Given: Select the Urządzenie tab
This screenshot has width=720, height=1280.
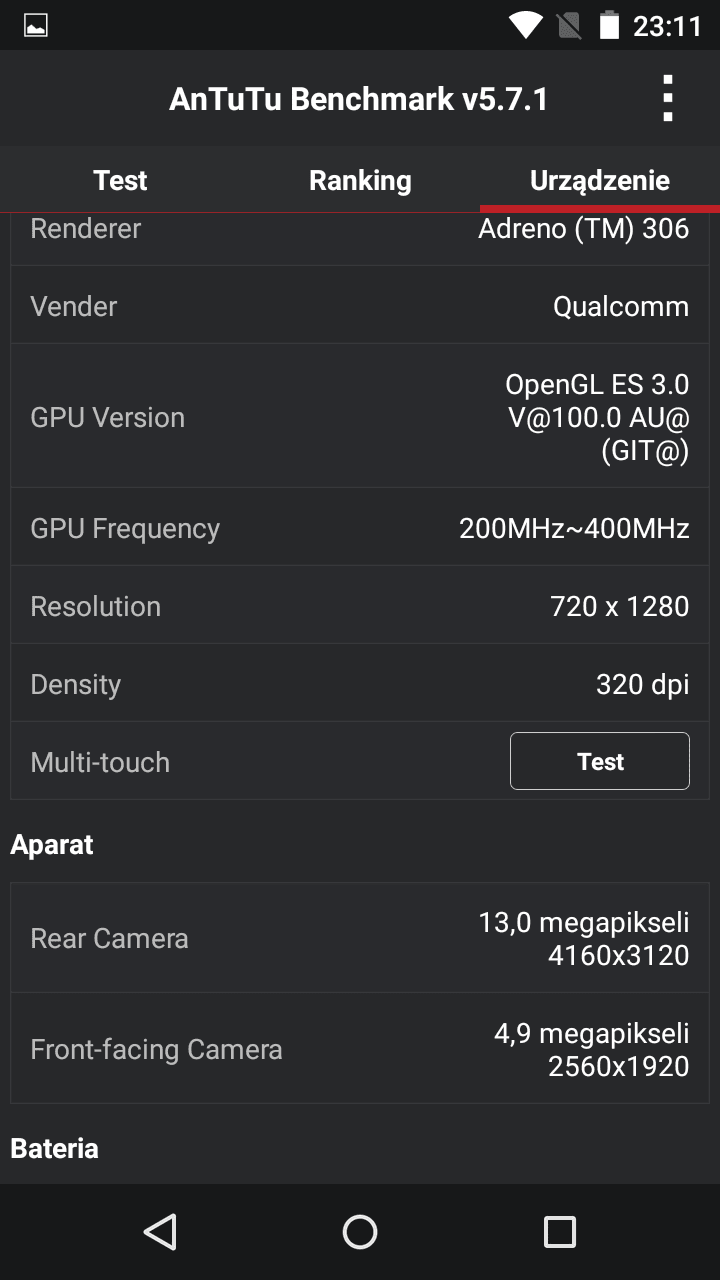Looking at the screenshot, I should coord(600,180).
